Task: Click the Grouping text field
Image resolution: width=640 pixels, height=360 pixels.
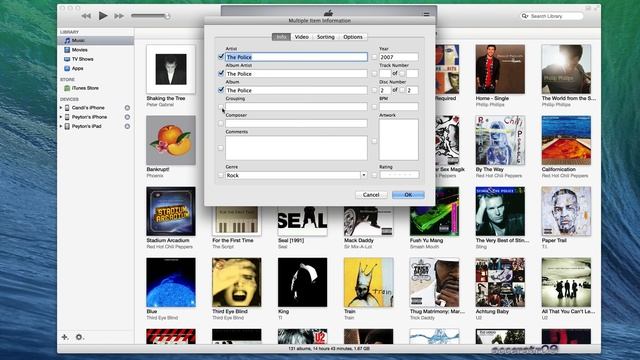Action: tap(296, 107)
